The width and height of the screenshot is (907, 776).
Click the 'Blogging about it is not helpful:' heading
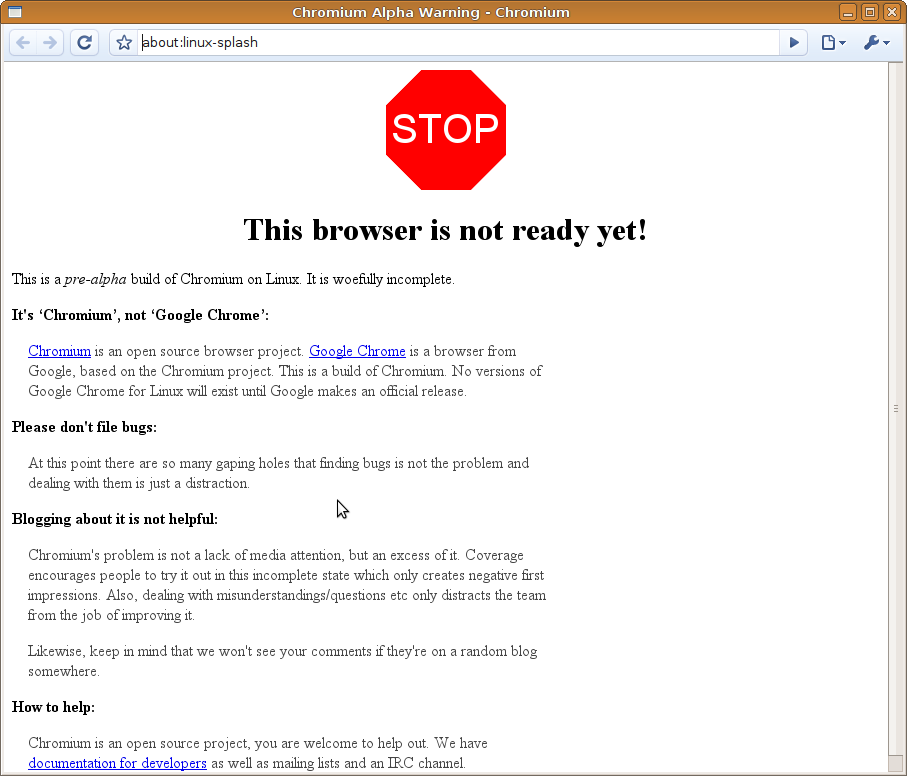click(115, 519)
